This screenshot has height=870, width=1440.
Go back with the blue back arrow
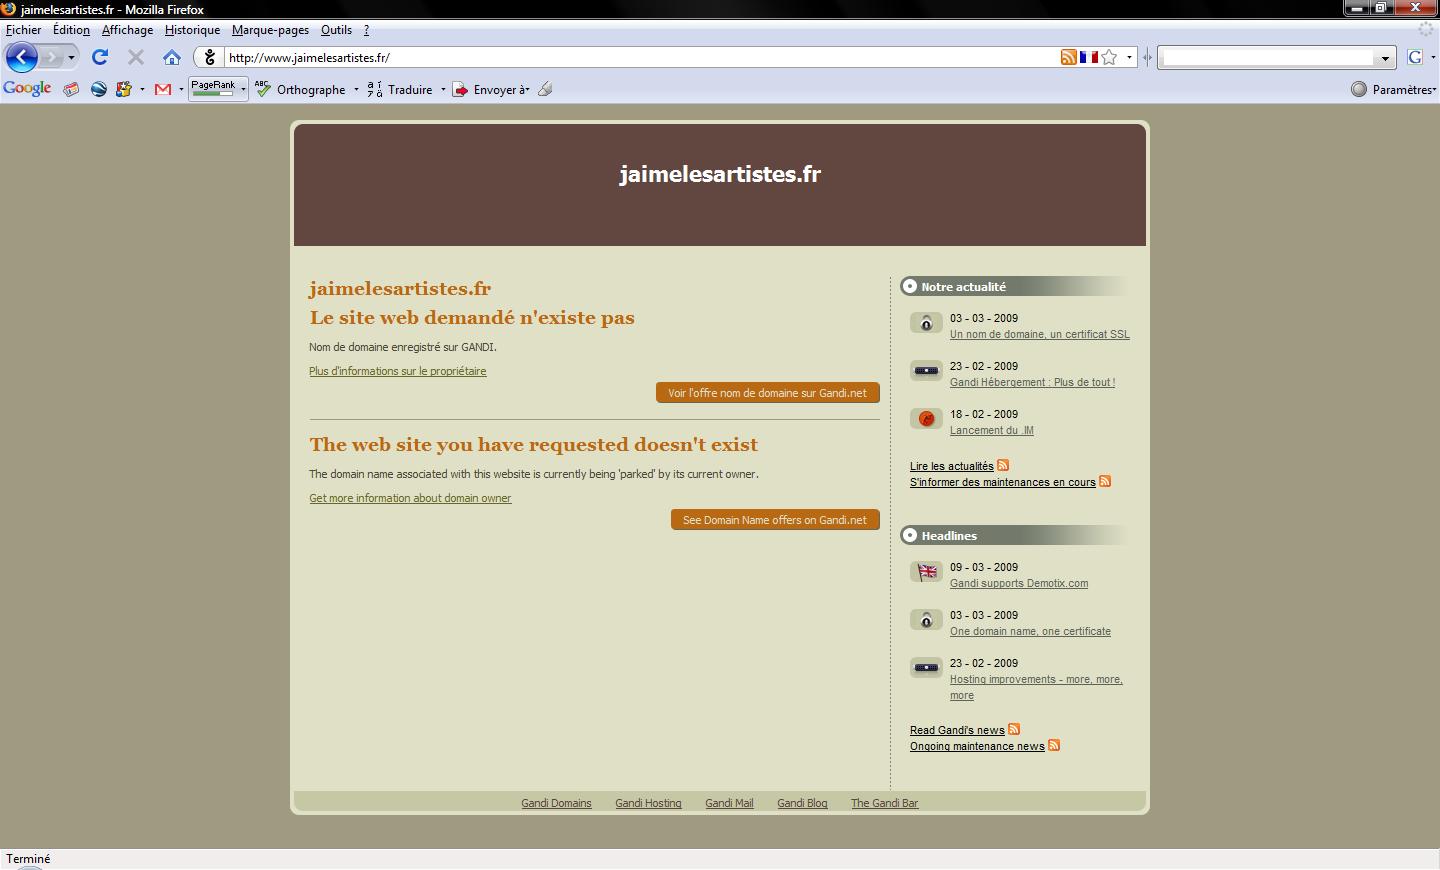click(x=21, y=57)
